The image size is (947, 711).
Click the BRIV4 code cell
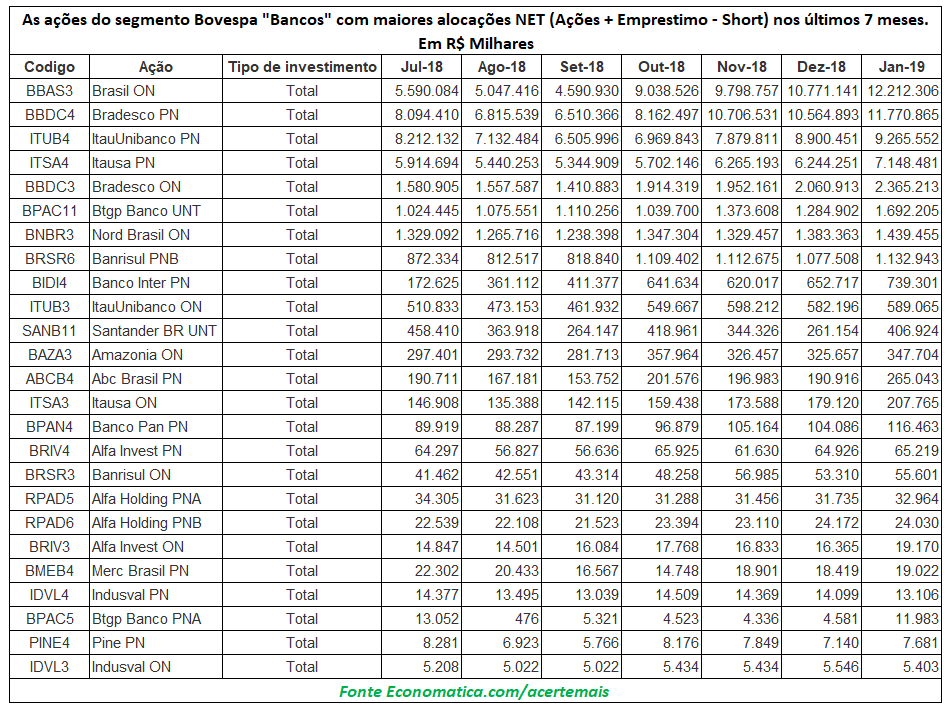coord(50,451)
